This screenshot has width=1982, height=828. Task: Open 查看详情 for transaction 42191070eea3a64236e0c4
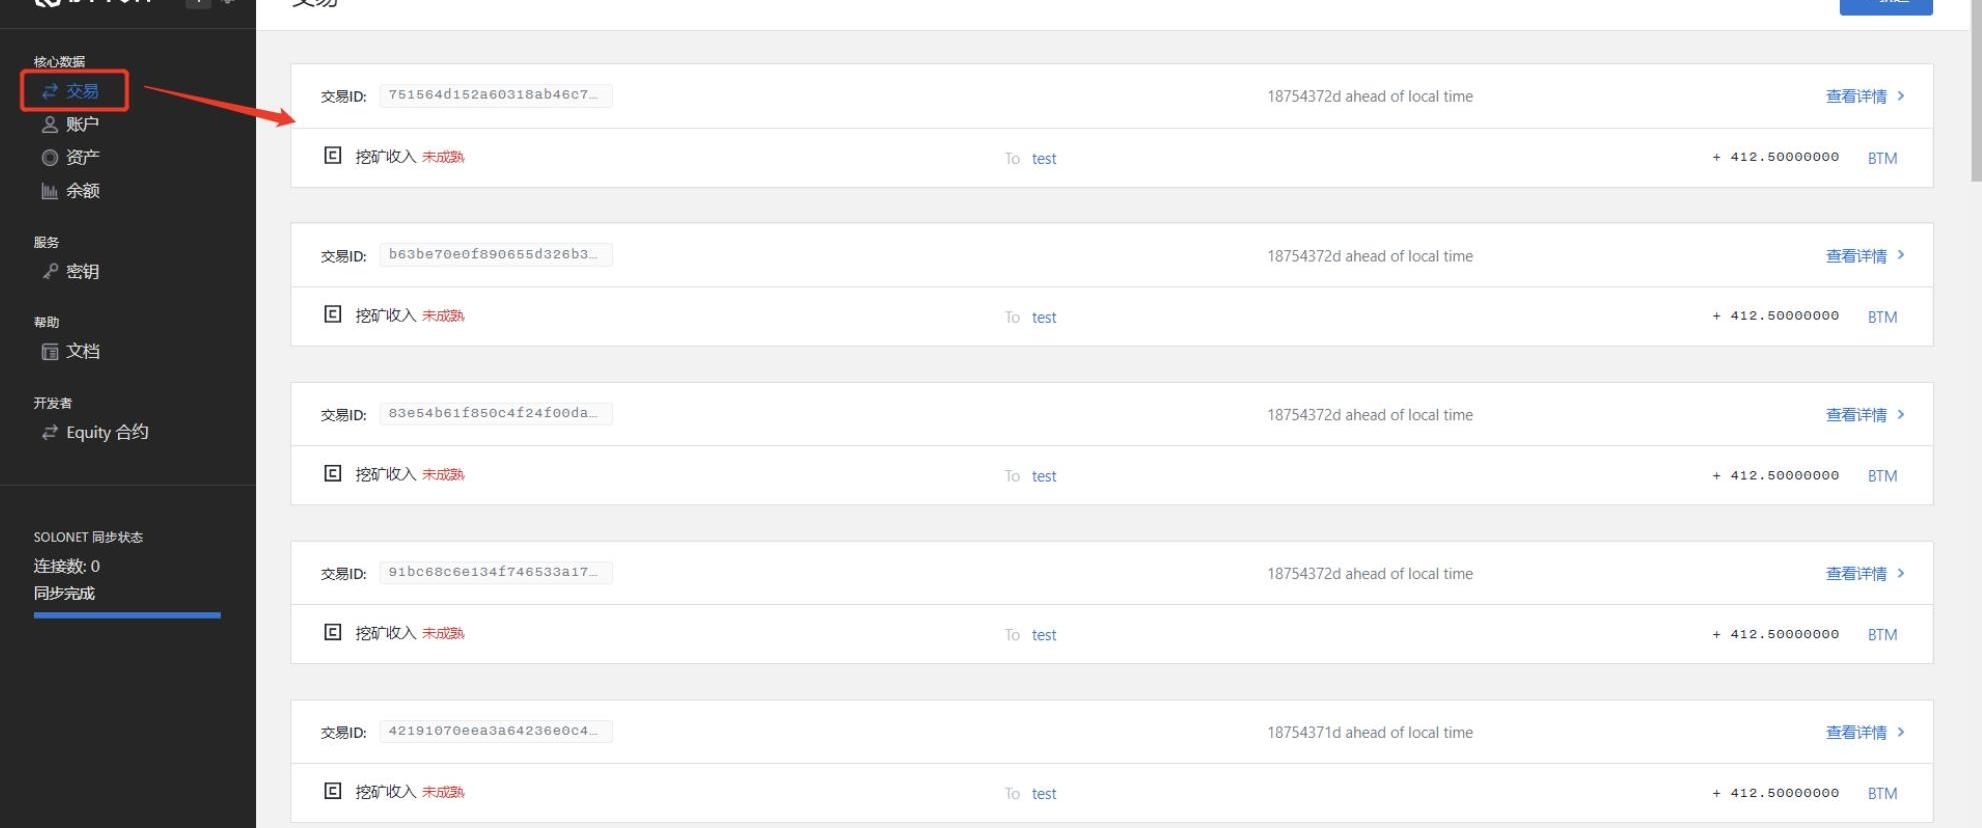coord(1856,732)
